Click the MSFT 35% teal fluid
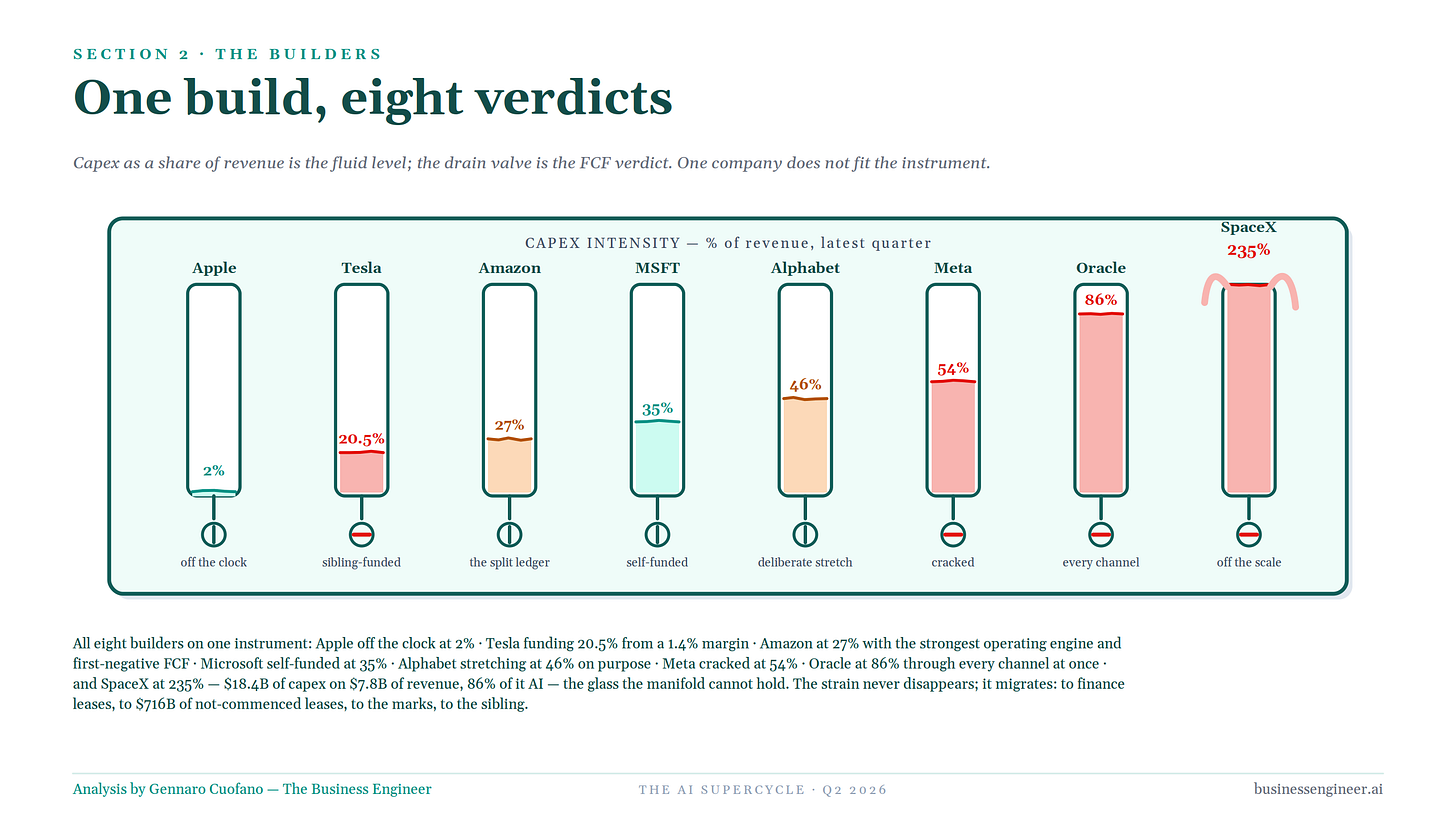 coord(657,457)
